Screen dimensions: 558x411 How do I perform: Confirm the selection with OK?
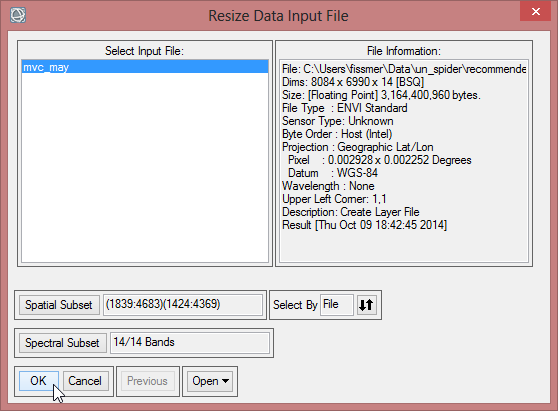[x=39, y=381]
